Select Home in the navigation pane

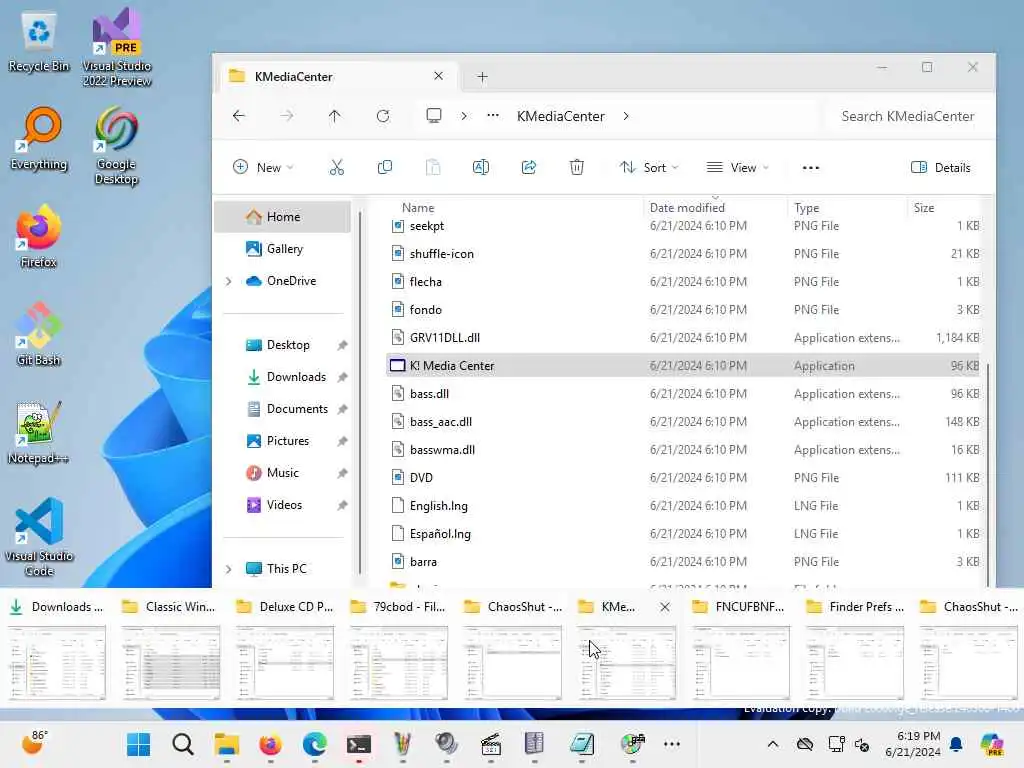click(x=283, y=217)
